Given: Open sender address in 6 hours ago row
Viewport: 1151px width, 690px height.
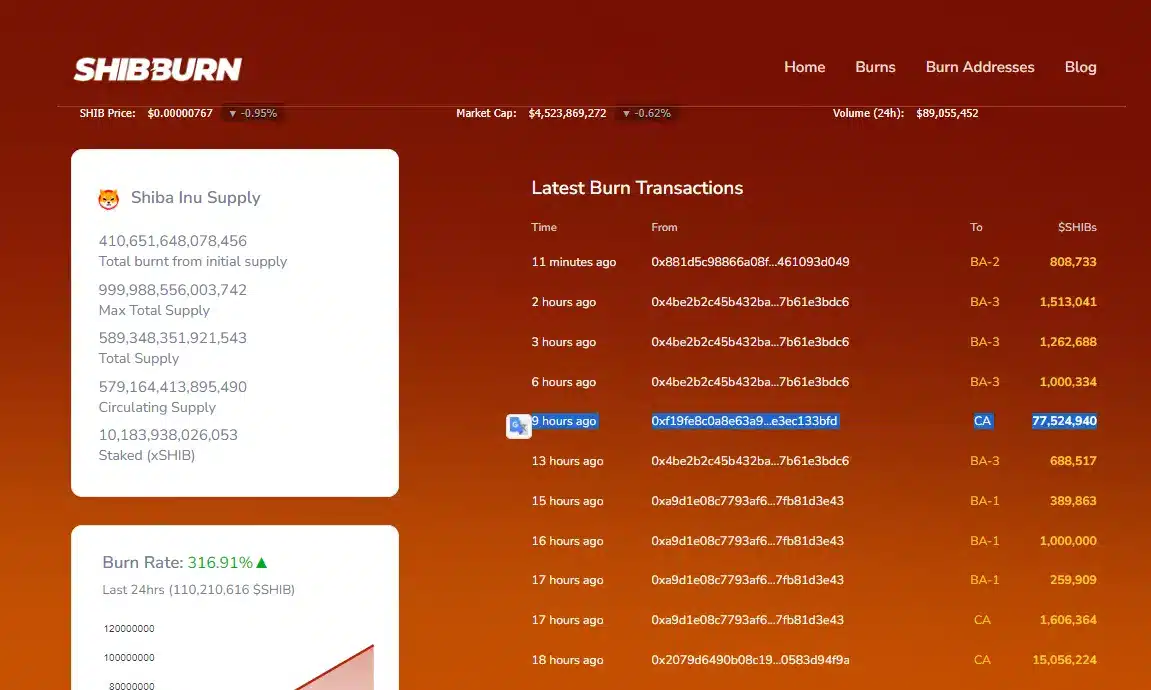Looking at the screenshot, I should pos(750,382).
